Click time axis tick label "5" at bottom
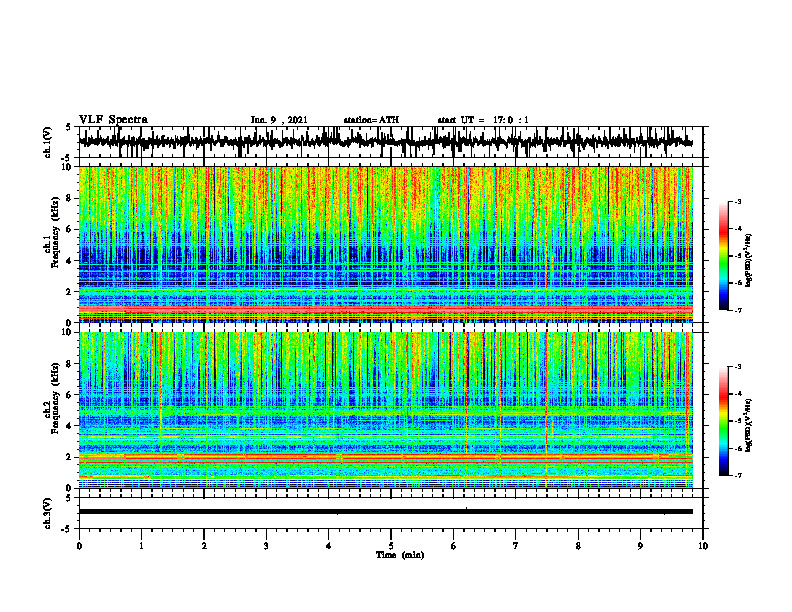 click(x=391, y=546)
